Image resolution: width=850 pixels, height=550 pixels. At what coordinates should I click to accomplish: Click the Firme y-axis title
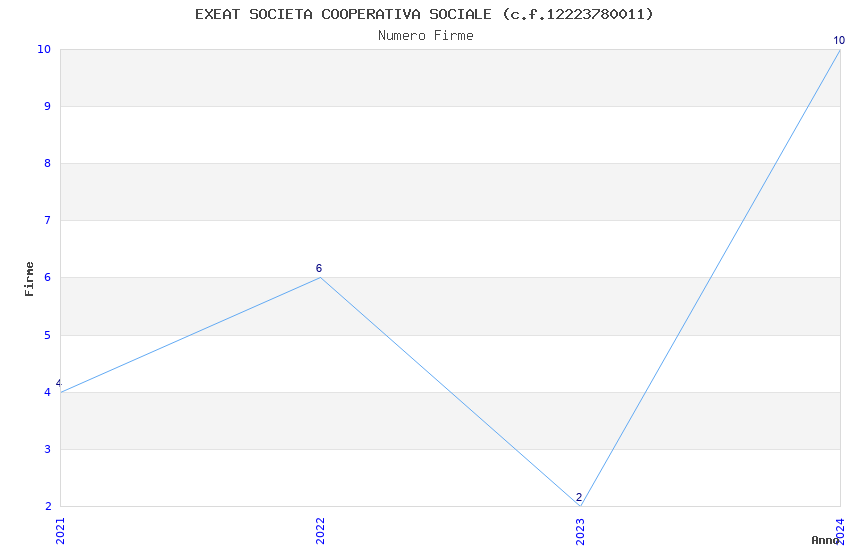[x=30, y=278]
